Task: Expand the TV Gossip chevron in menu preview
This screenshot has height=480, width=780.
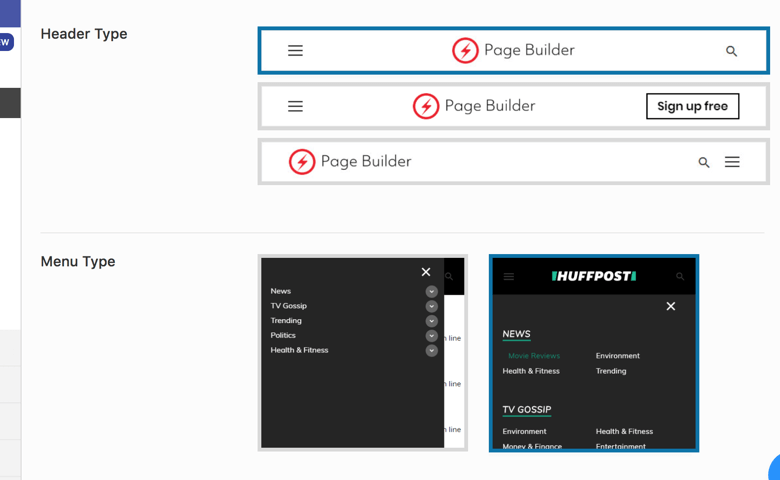Action: click(x=431, y=306)
